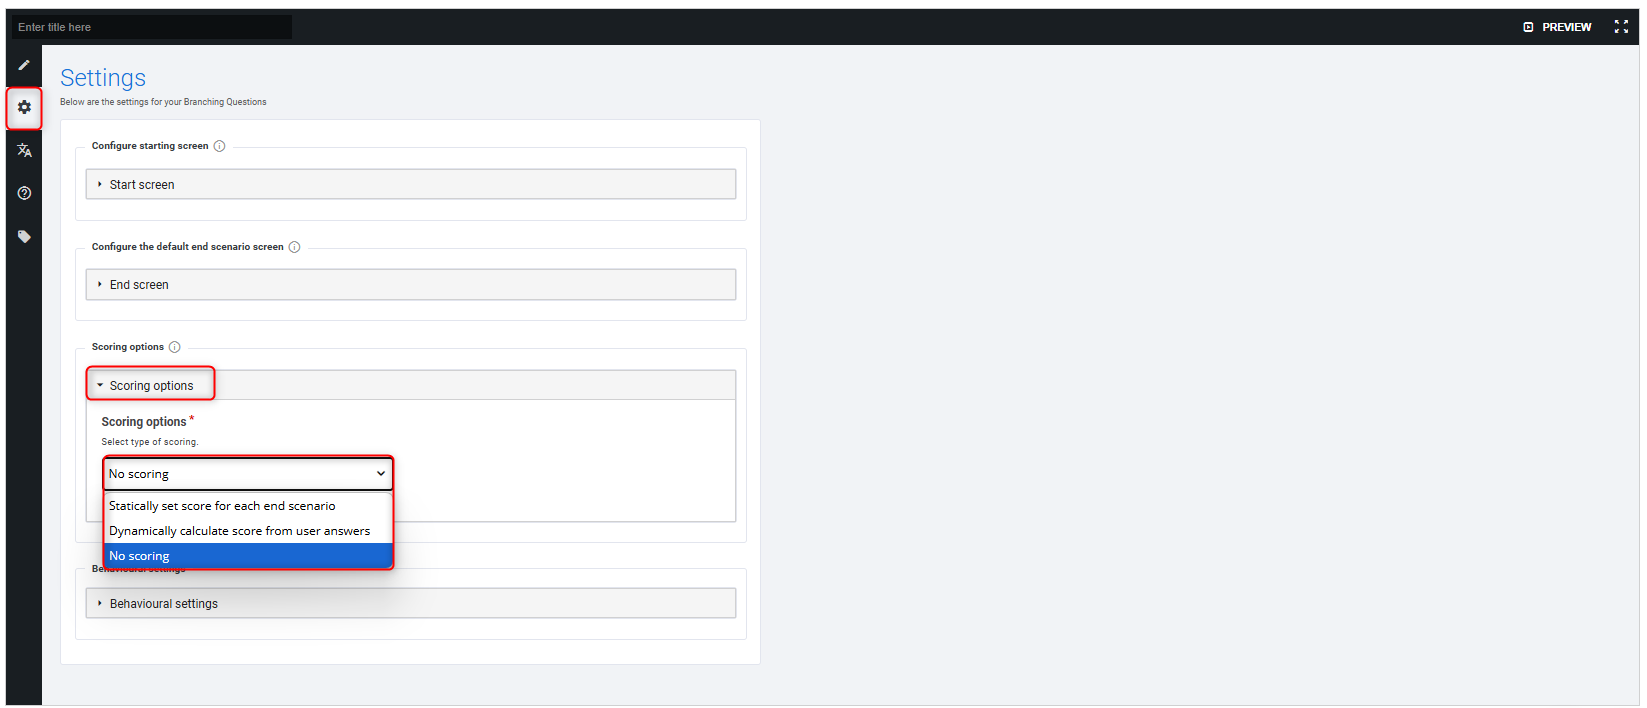Open the translations icon in sidebar

click(24, 150)
